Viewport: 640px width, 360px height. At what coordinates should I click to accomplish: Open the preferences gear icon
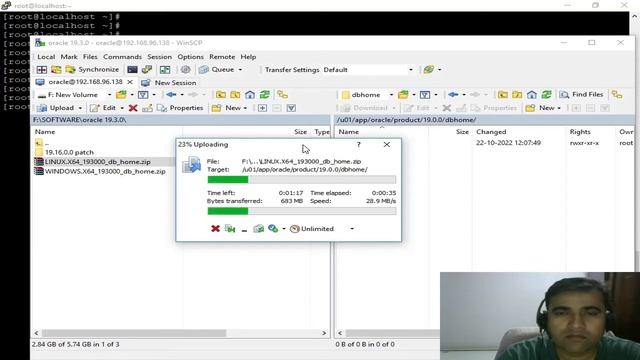coord(185,70)
